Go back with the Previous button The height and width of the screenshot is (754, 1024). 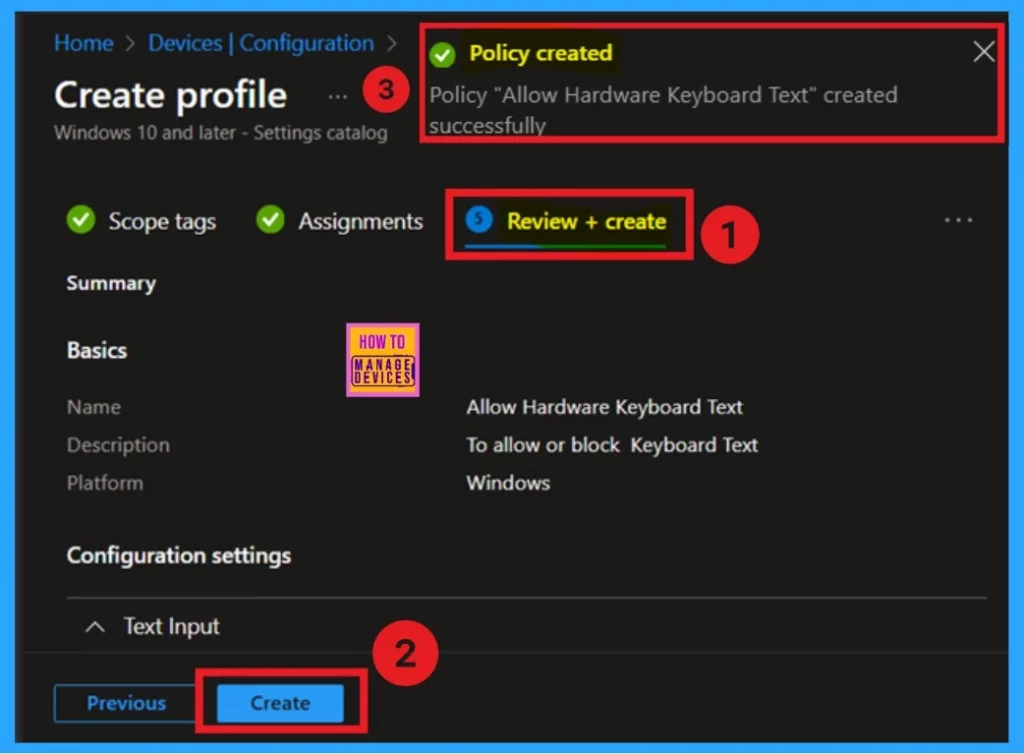point(126,703)
